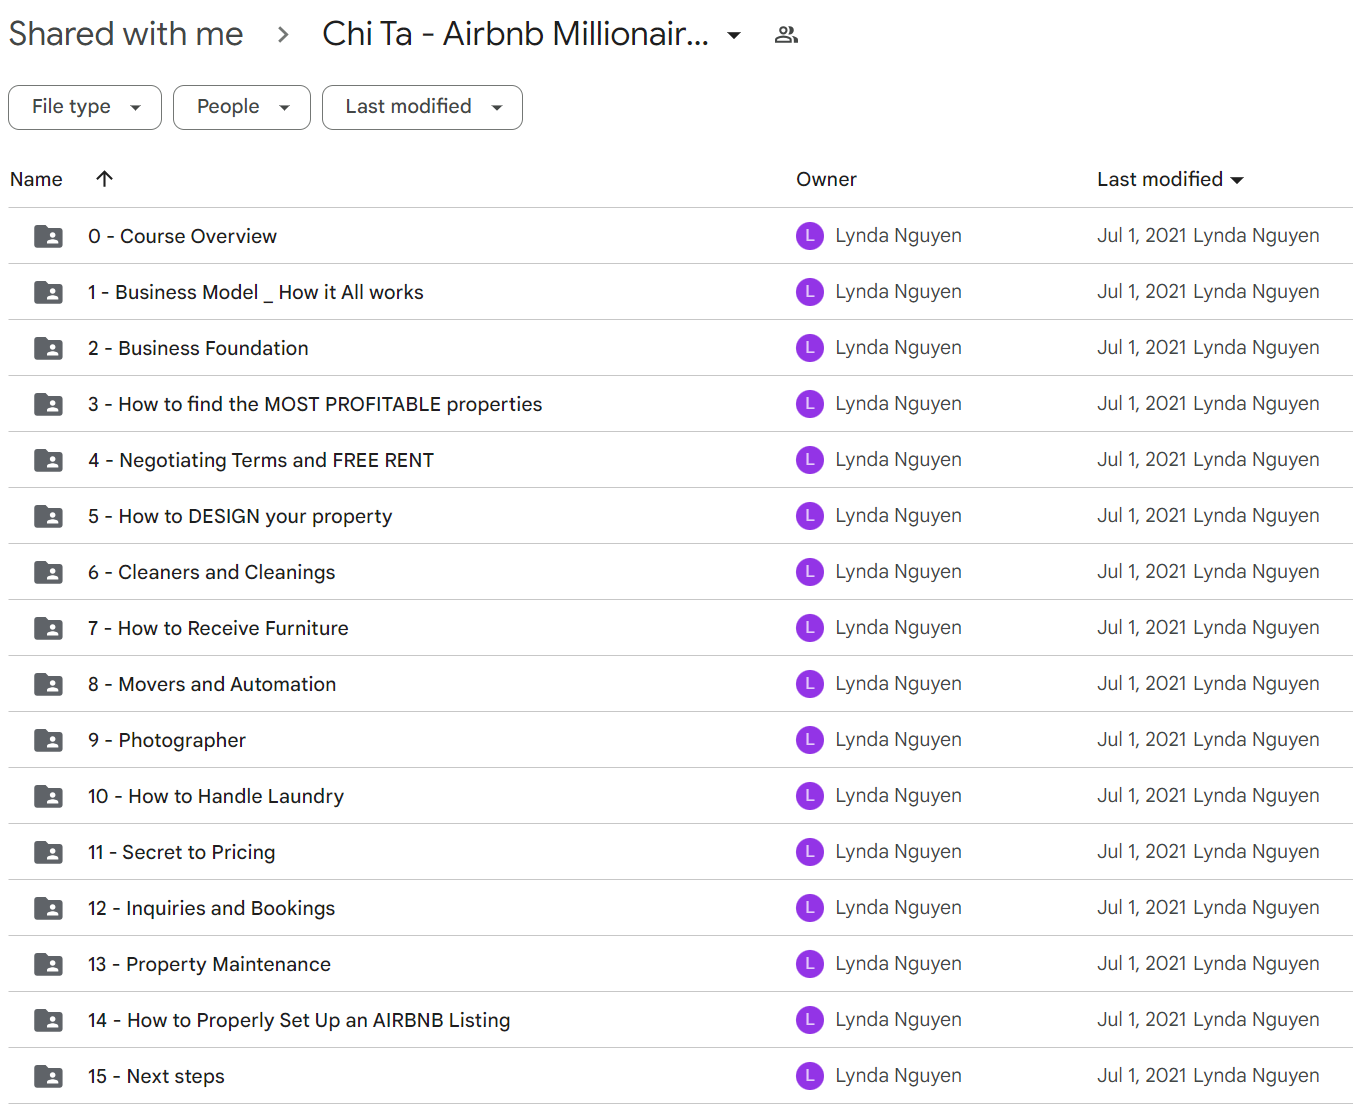Click folder icon for 4 - Negotiating Terms
The height and width of the screenshot is (1108, 1353).
48,460
